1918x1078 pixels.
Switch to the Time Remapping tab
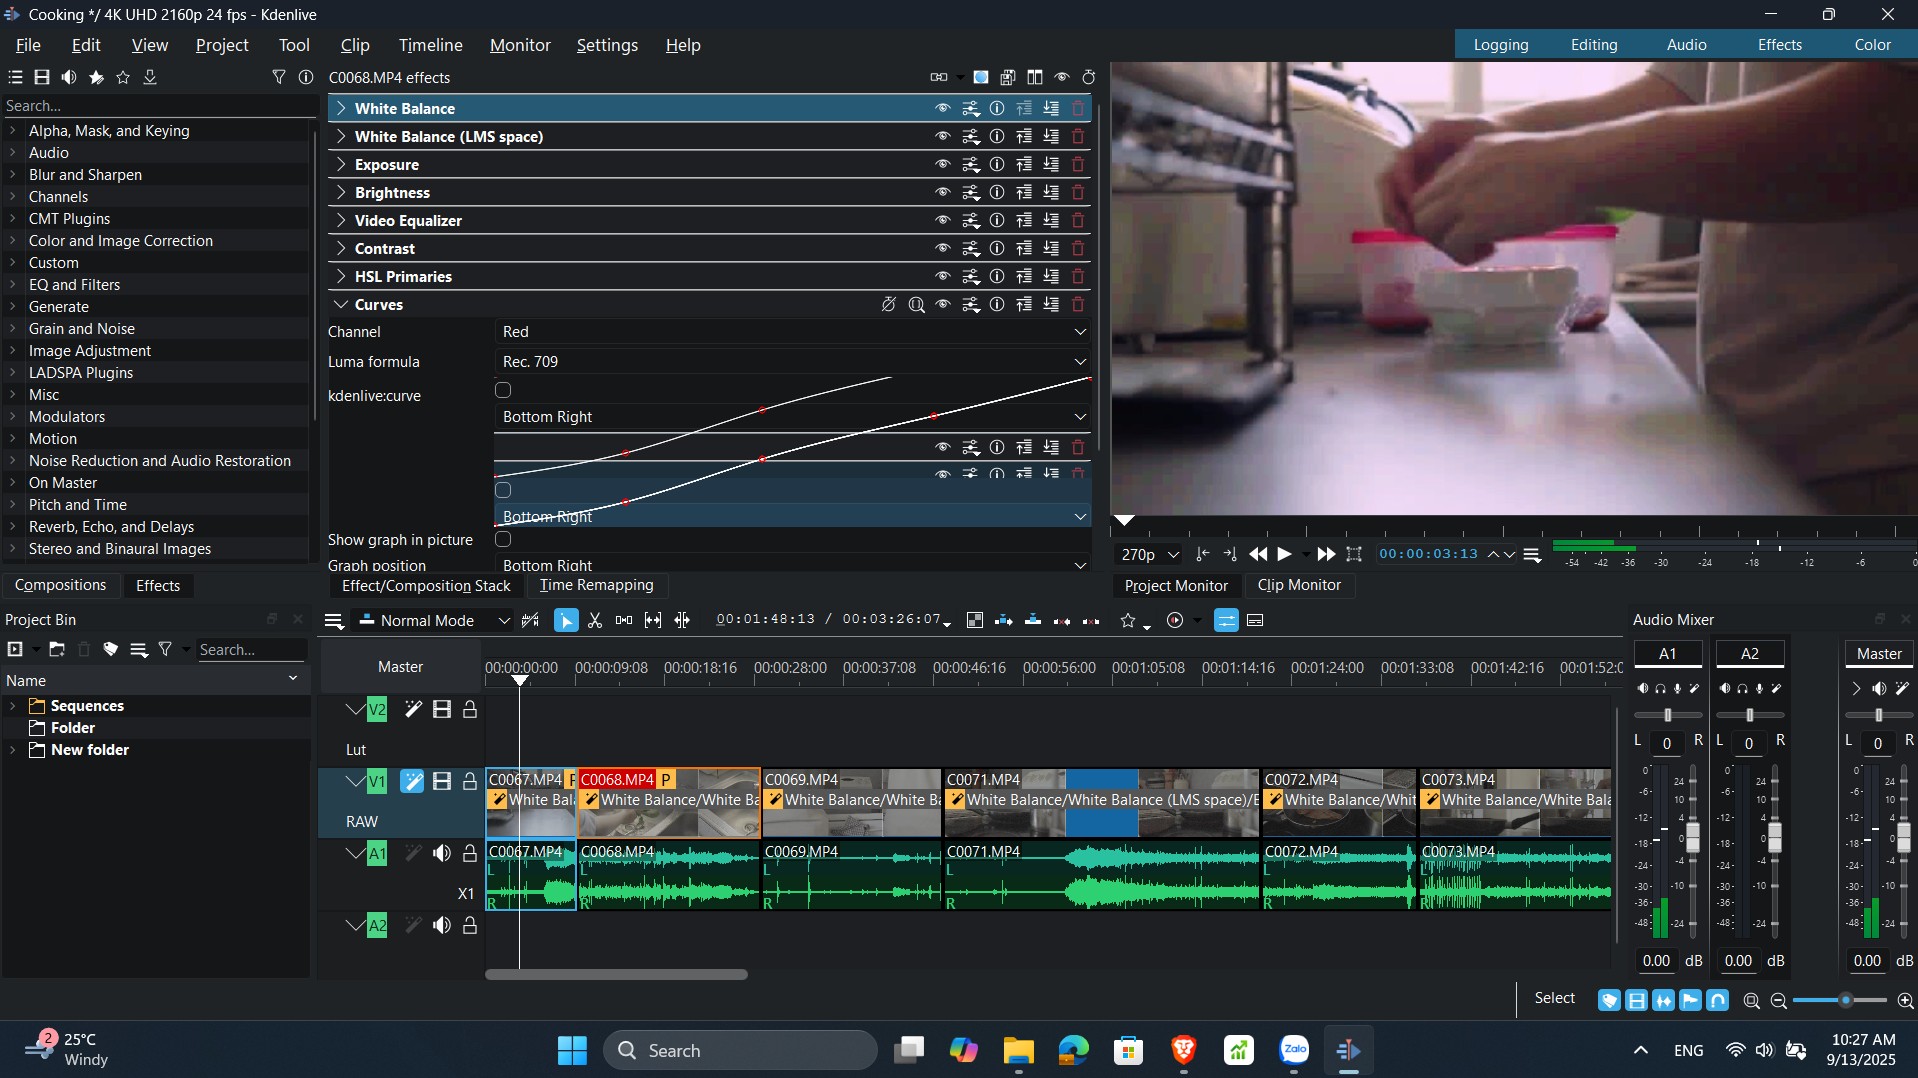(x=596, y=586)
